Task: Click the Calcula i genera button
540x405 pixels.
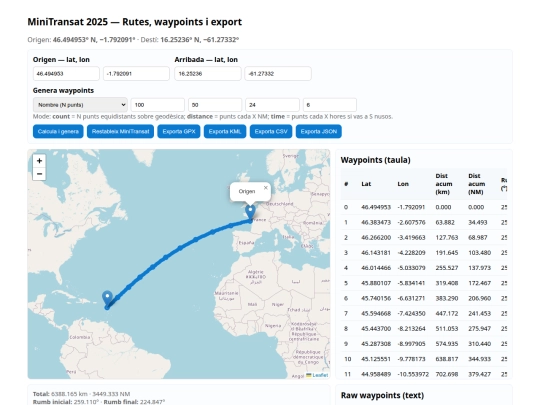Action: pos(58,132)
